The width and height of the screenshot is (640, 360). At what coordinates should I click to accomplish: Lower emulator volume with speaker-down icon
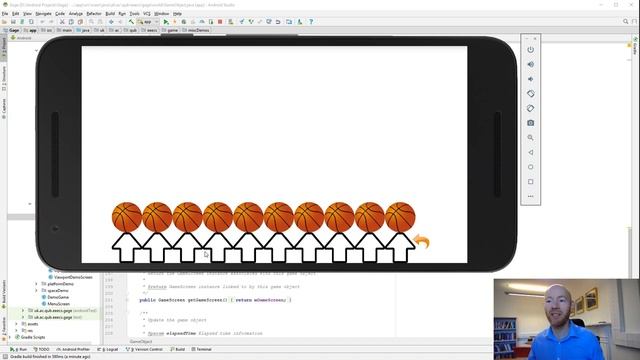tap(530, 79)
